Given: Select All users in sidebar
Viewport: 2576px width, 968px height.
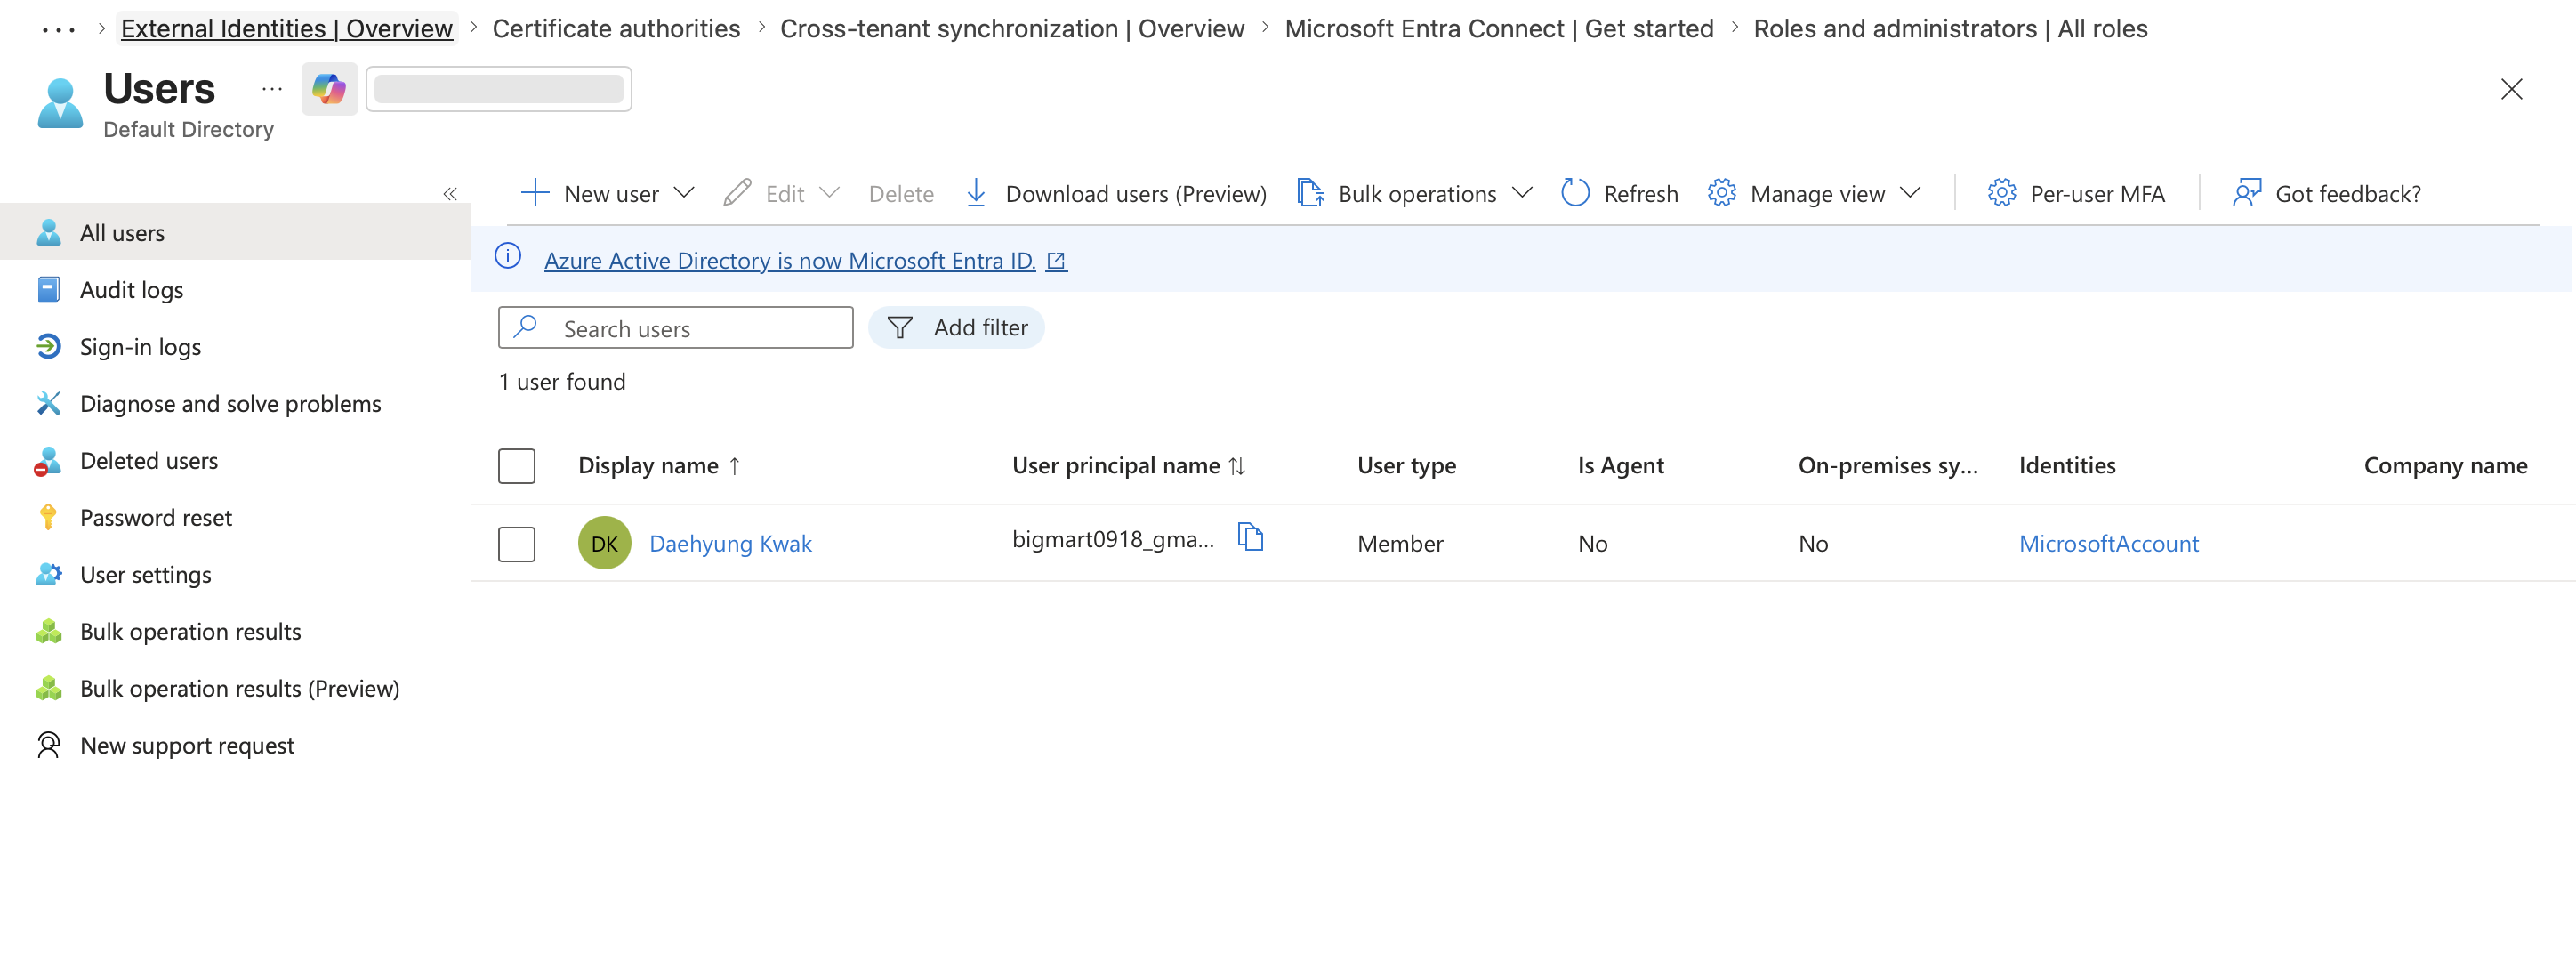Looking at the screenshot, I should pos(236,232).
